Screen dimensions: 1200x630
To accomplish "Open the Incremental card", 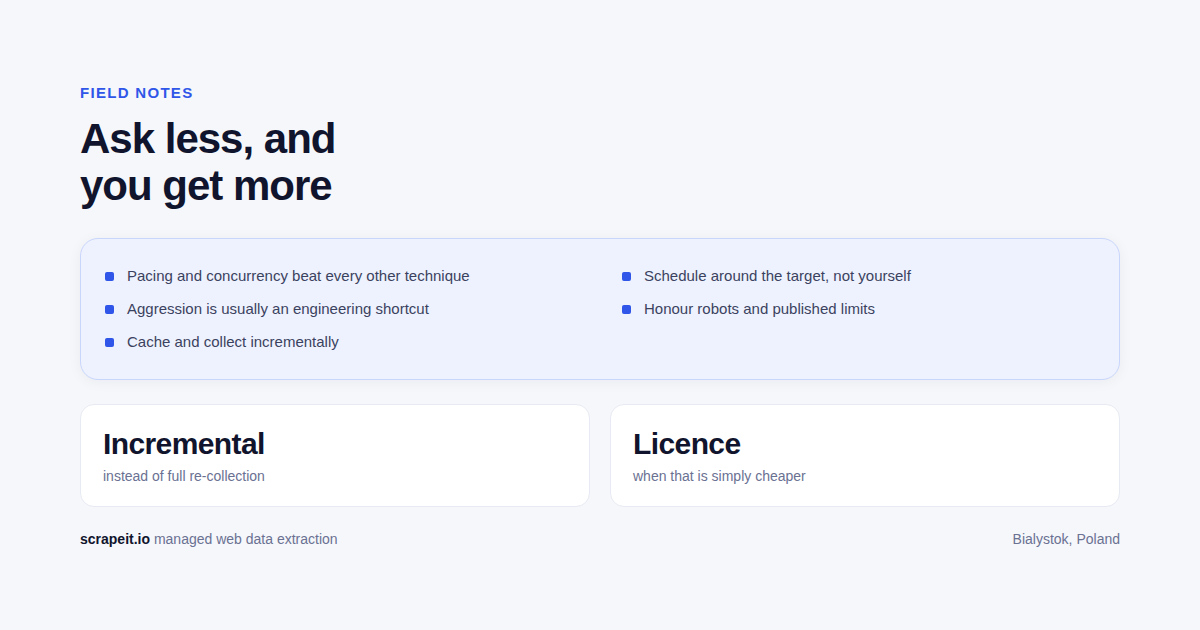I will [335, 456].
